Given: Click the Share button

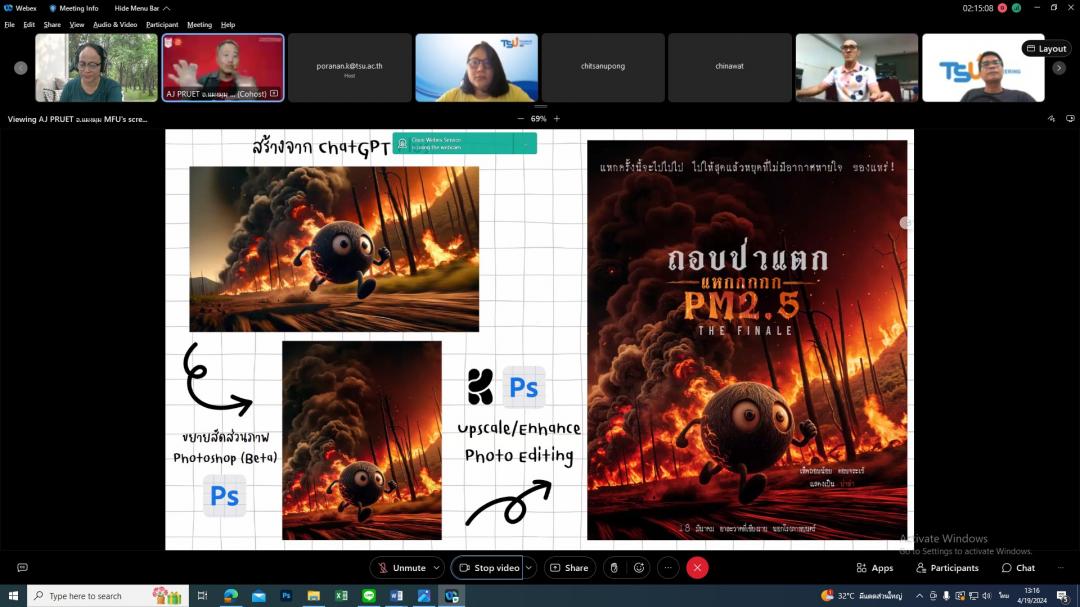Looking at the screenshot, I should pos(570,568).
